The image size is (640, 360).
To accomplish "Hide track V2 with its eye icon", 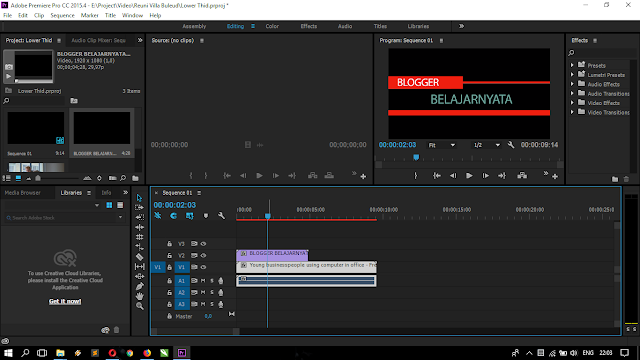I will point(203,256).
